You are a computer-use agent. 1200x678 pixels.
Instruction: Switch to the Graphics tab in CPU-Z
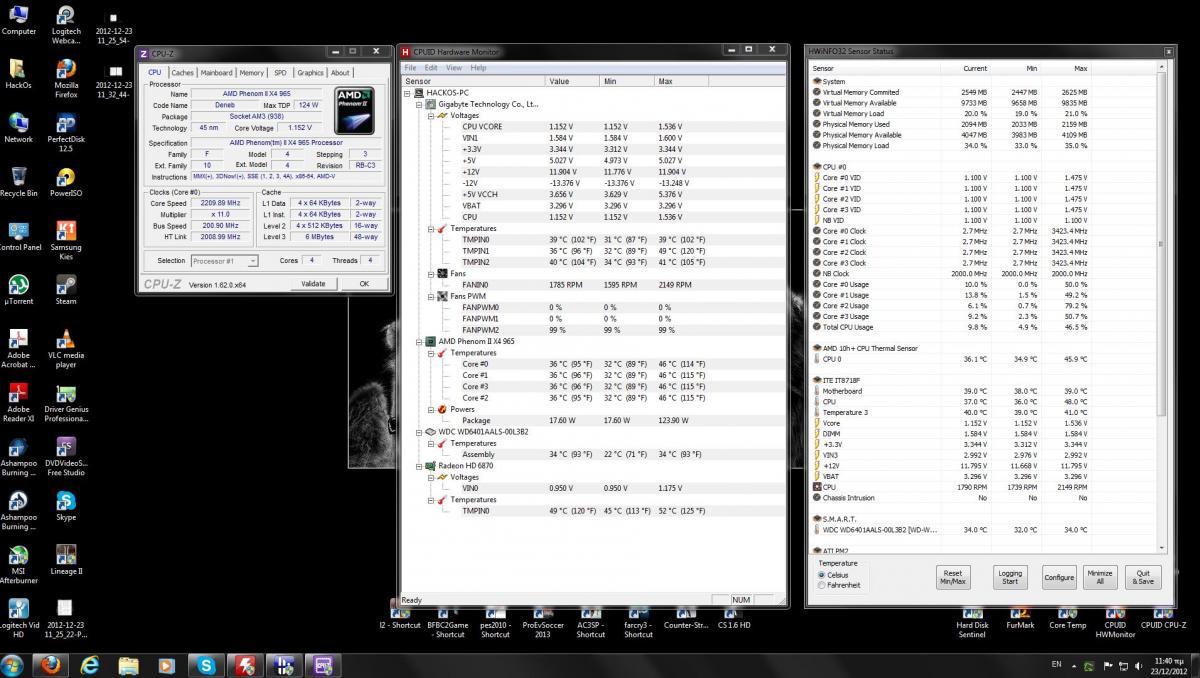311,73
